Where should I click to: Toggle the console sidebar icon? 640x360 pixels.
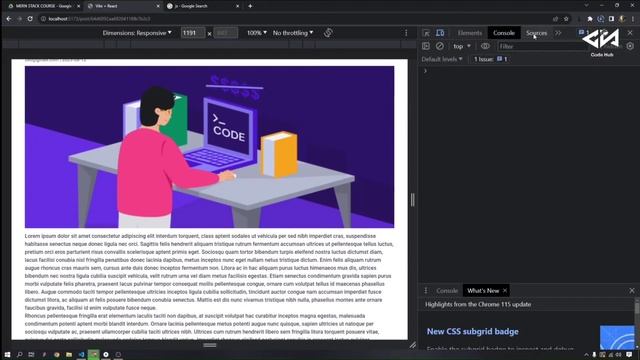click(426, 46)
